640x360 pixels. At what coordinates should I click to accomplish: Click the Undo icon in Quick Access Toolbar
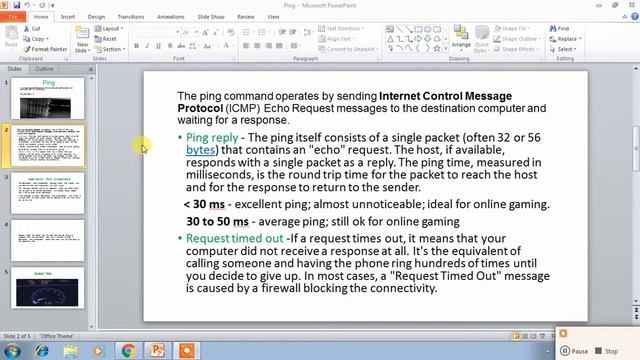27,5
